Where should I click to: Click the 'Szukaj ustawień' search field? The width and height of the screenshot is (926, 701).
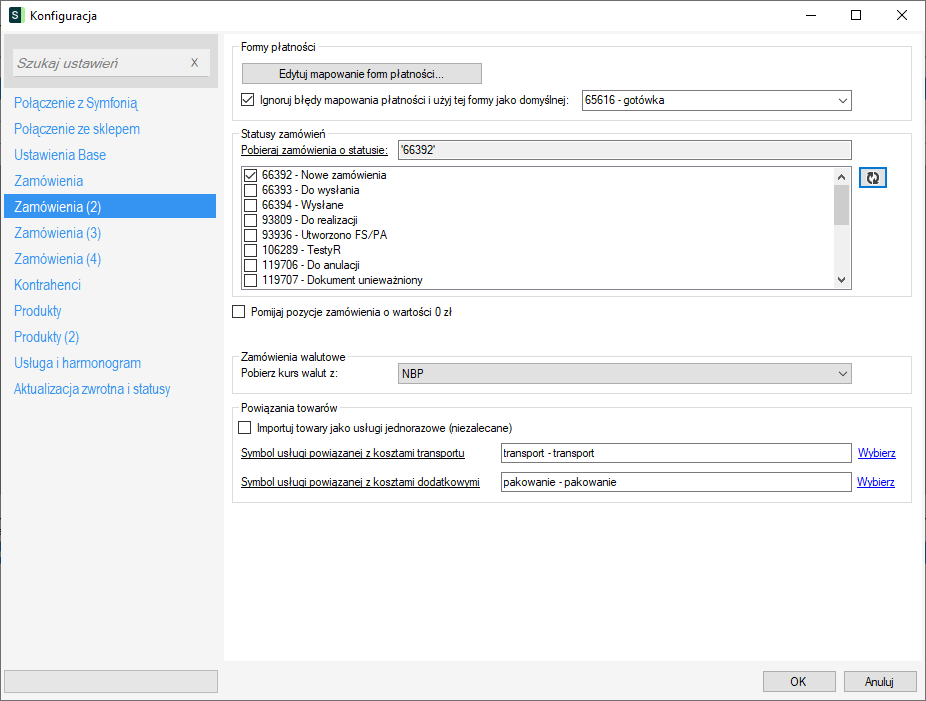coord(100,63)
